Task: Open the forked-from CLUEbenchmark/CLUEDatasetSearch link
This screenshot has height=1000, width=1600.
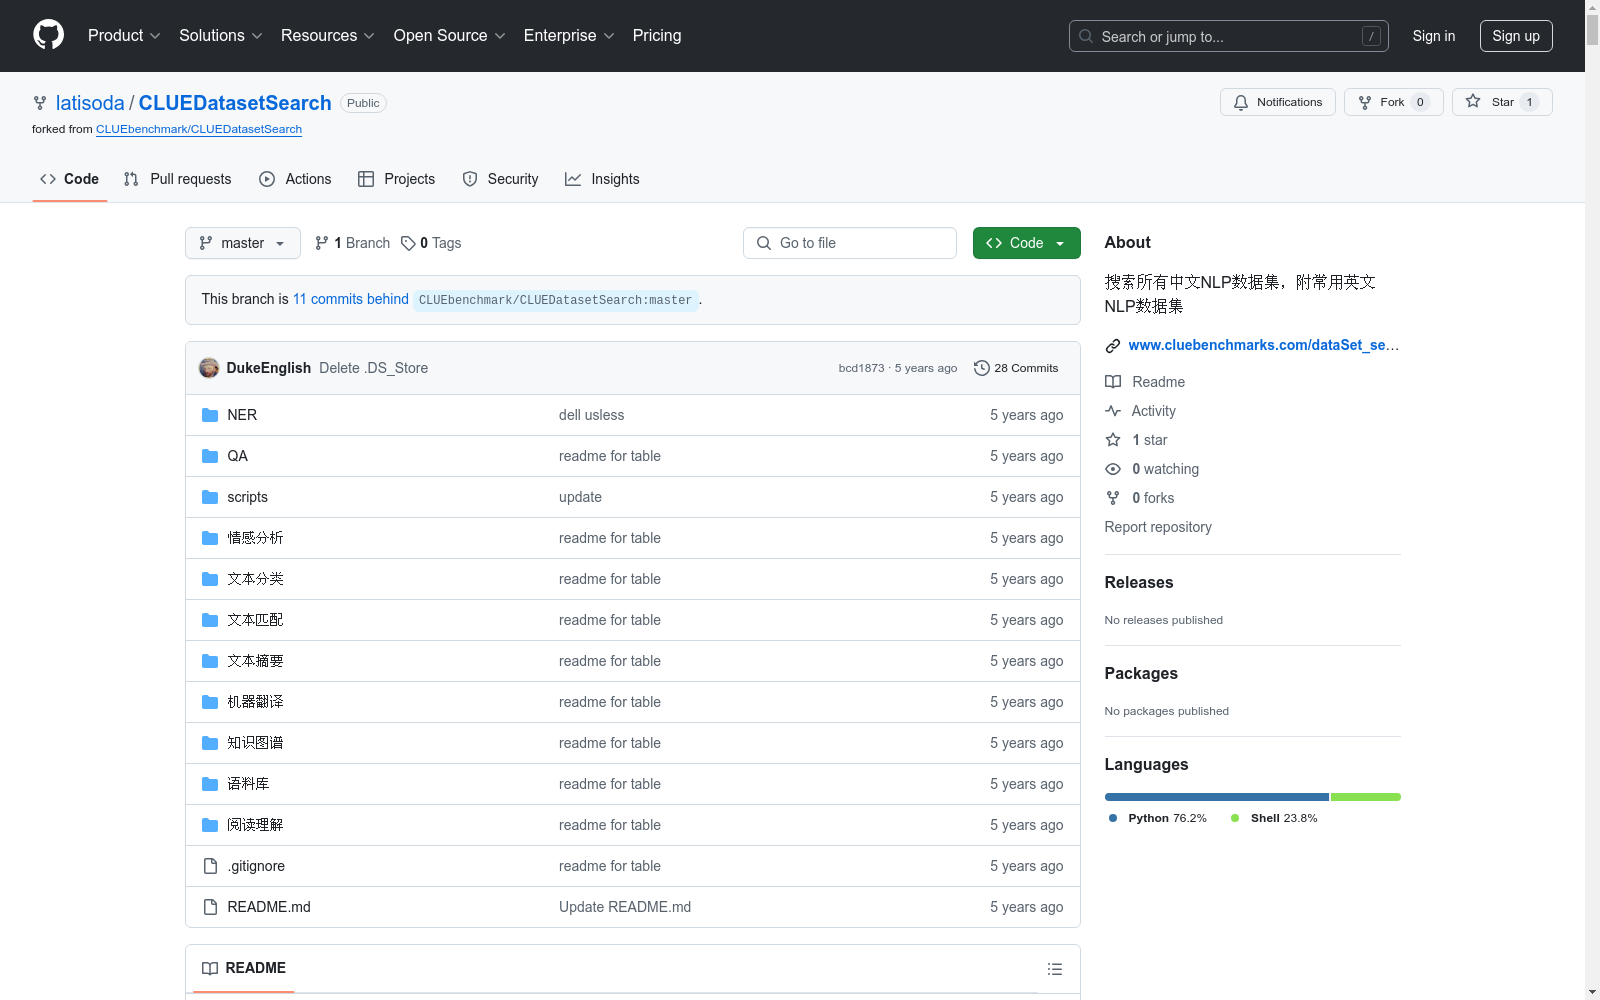Action: (199, 129)
